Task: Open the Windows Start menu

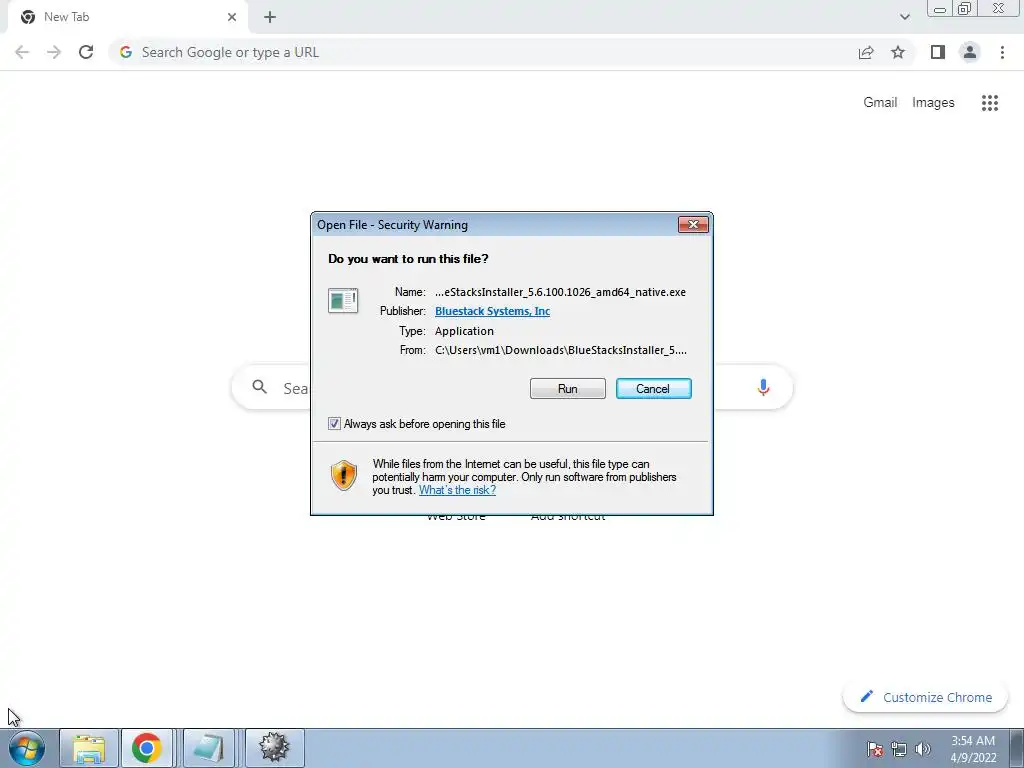Action: click(27, 748)
